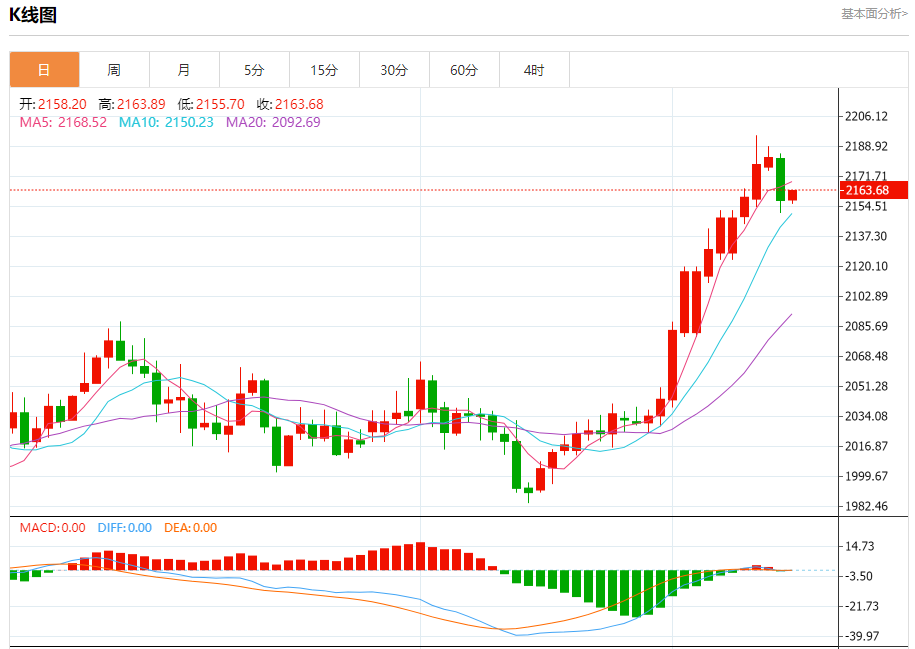Screen dimensions: 915x649
Task: Click the 2102.89 price axis label
Action: click(867, 296)
